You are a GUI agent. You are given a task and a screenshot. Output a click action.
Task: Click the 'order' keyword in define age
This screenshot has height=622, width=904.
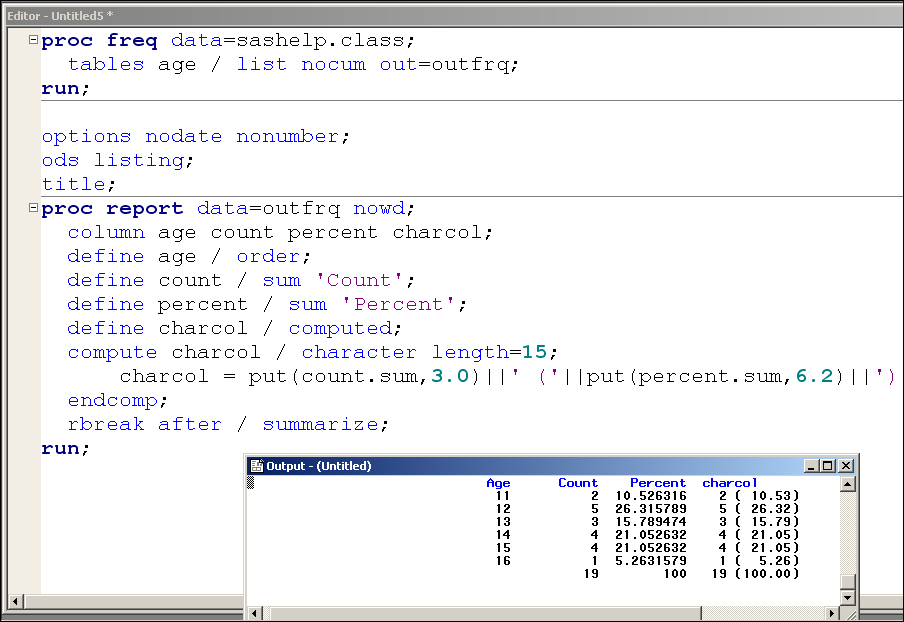(268, 257)
